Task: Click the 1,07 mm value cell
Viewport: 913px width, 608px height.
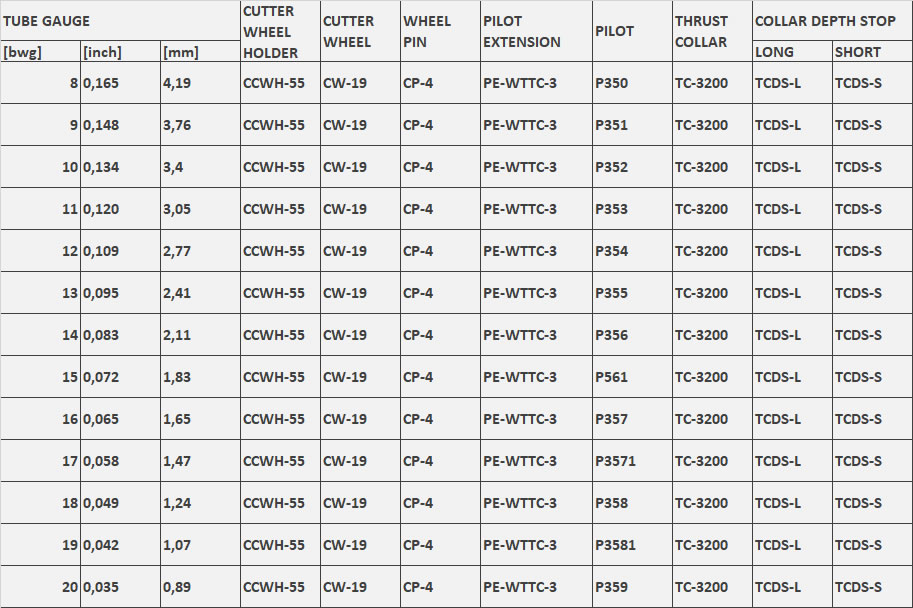Action: click(x=200, y=545)
